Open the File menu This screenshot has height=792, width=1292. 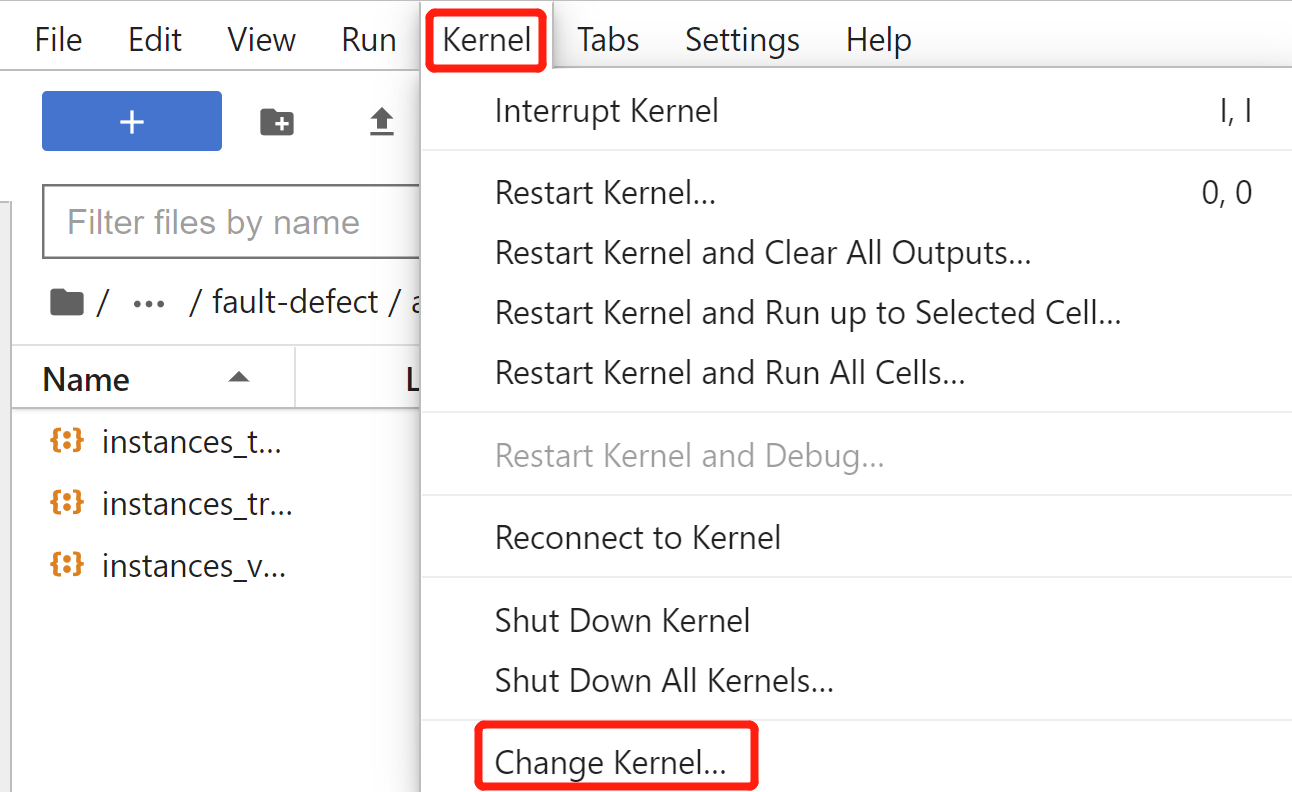pyautogui.click(x=58, y=40)
